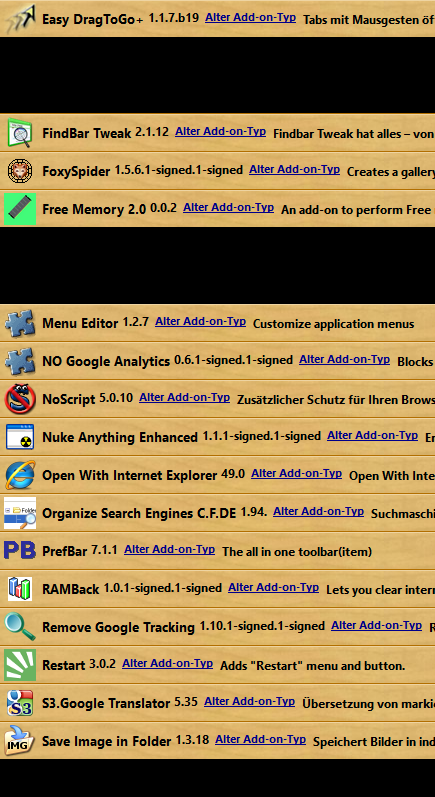Click the Easy DragToGo+ add-on icon

point(20,19)
